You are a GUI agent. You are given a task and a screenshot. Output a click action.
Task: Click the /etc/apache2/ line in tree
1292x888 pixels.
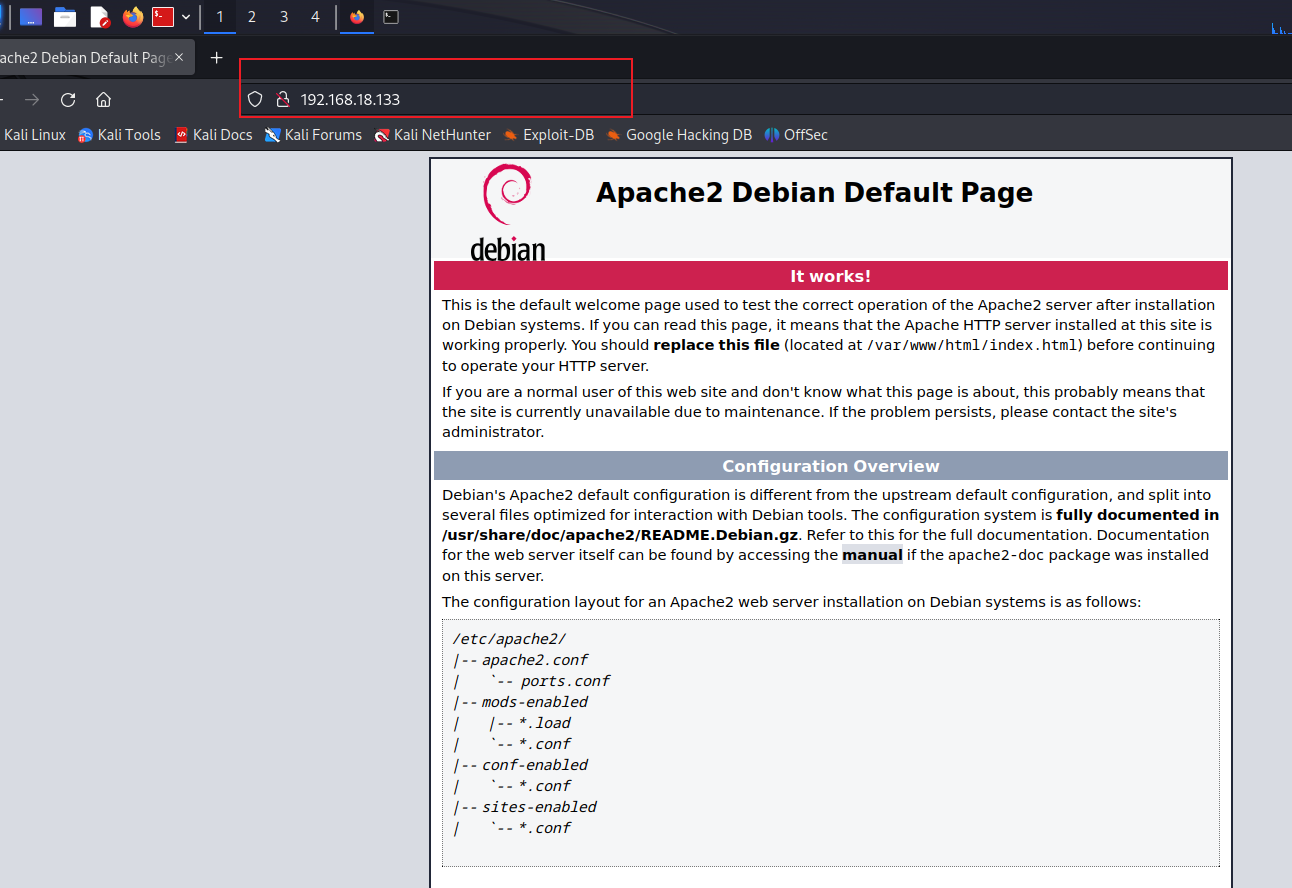tap(509, 639)
